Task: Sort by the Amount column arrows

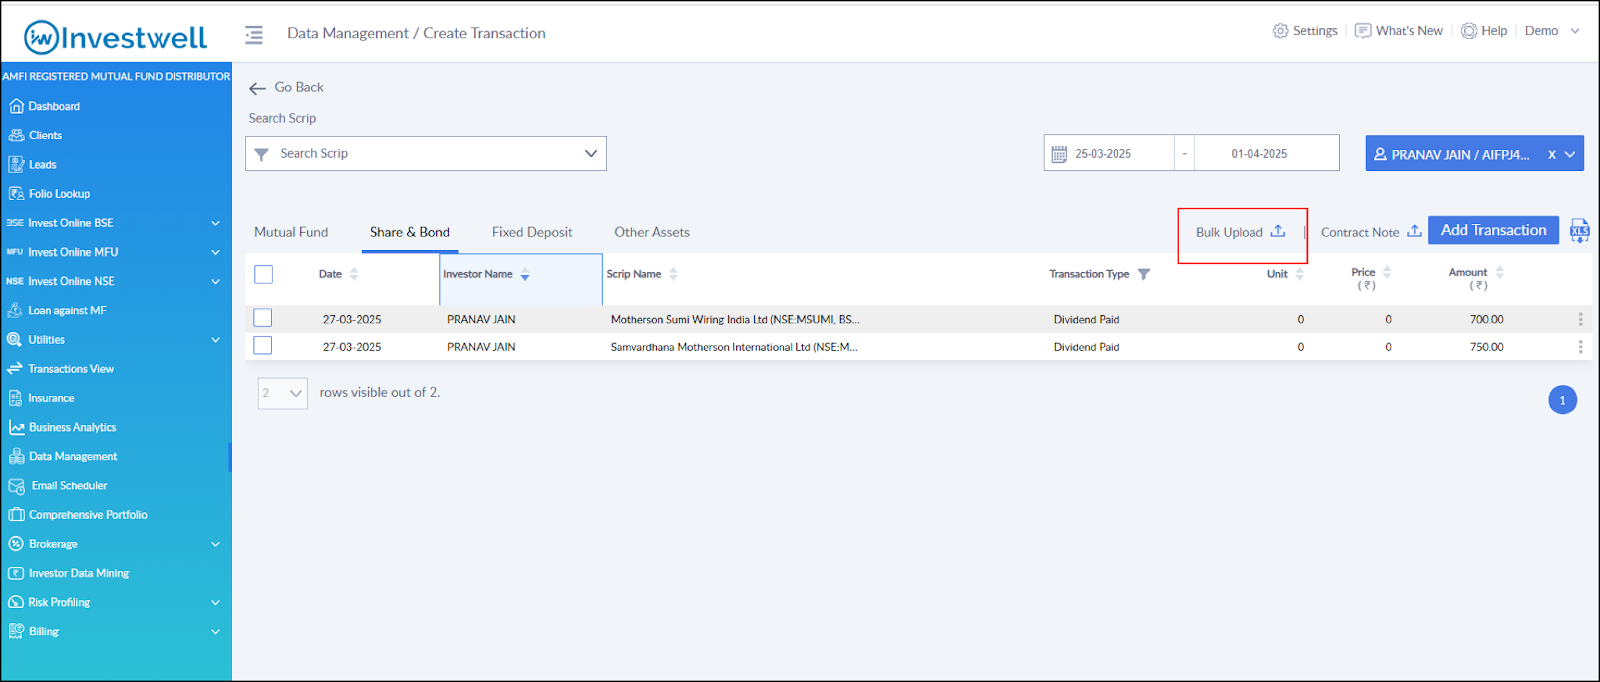Action: [x=1499, y=272]
